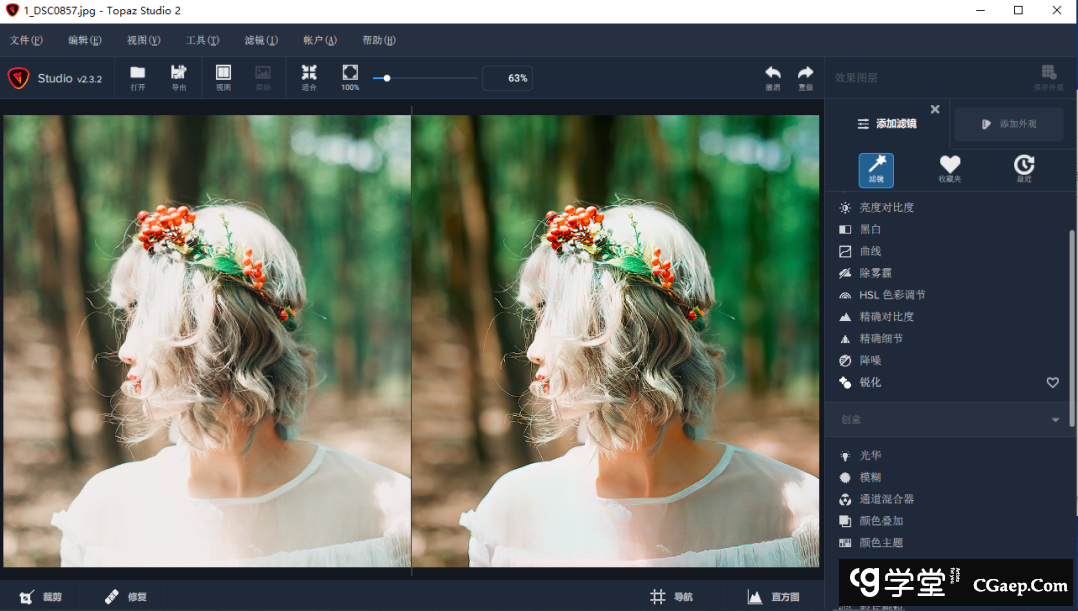
Task: Select the Heal (修复) tool
Action: click(x=126, y=597)
